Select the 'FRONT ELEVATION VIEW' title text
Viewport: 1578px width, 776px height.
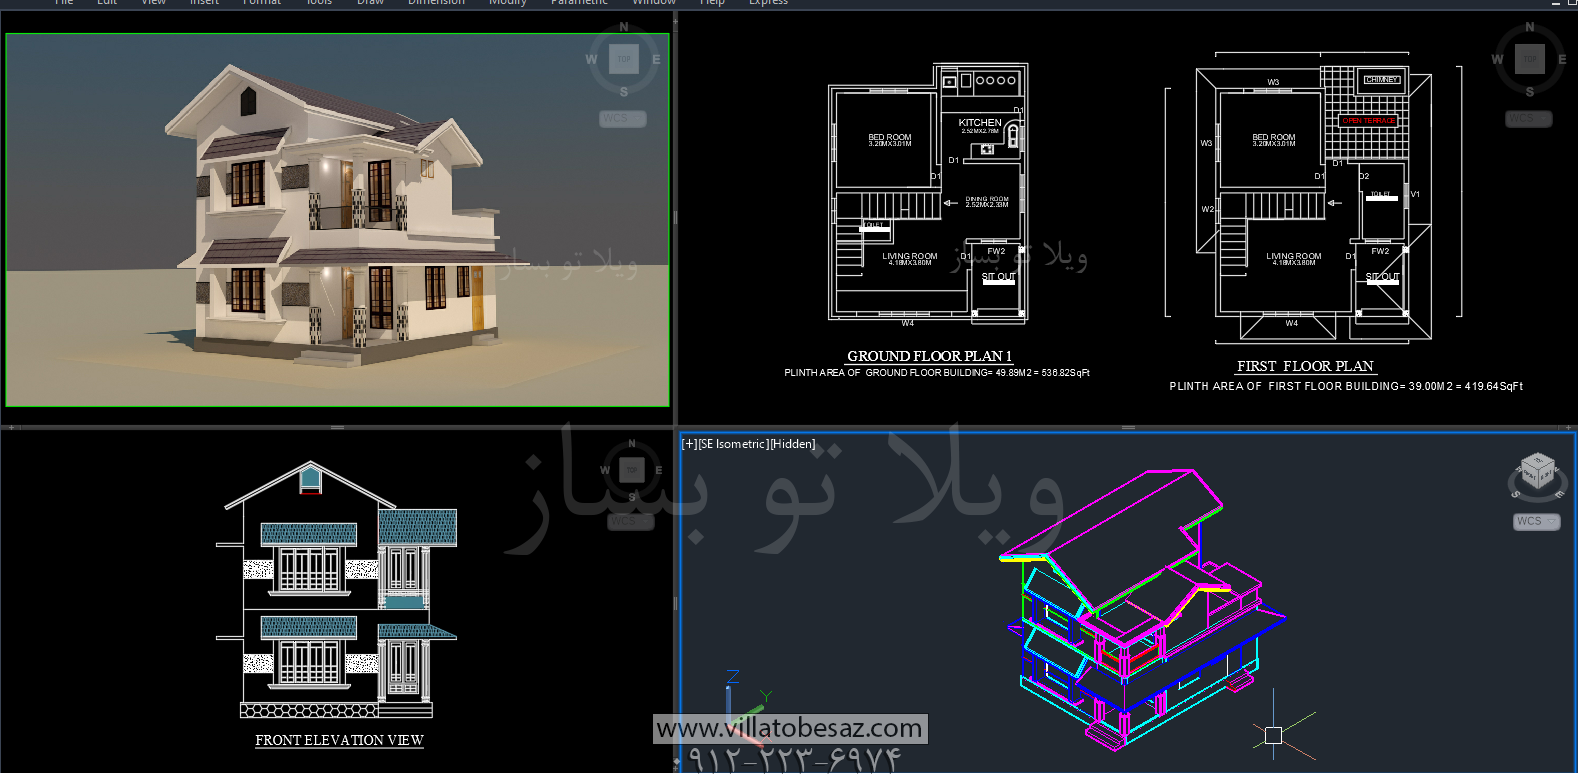pos(339,740)
